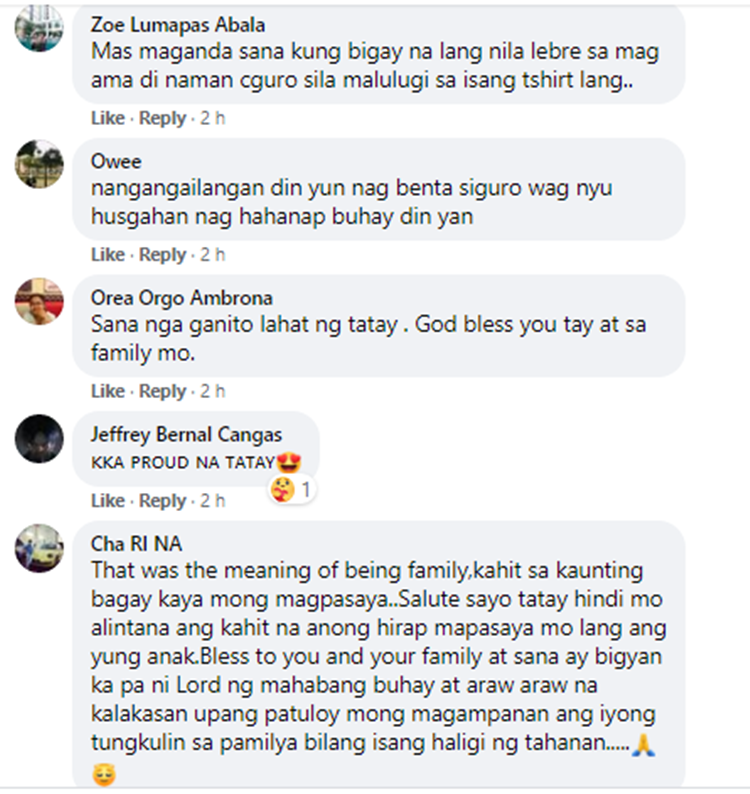750x794 pixels.
Task: Open timestamp 2 h on Owee's comment
Action: coord(212,254)
